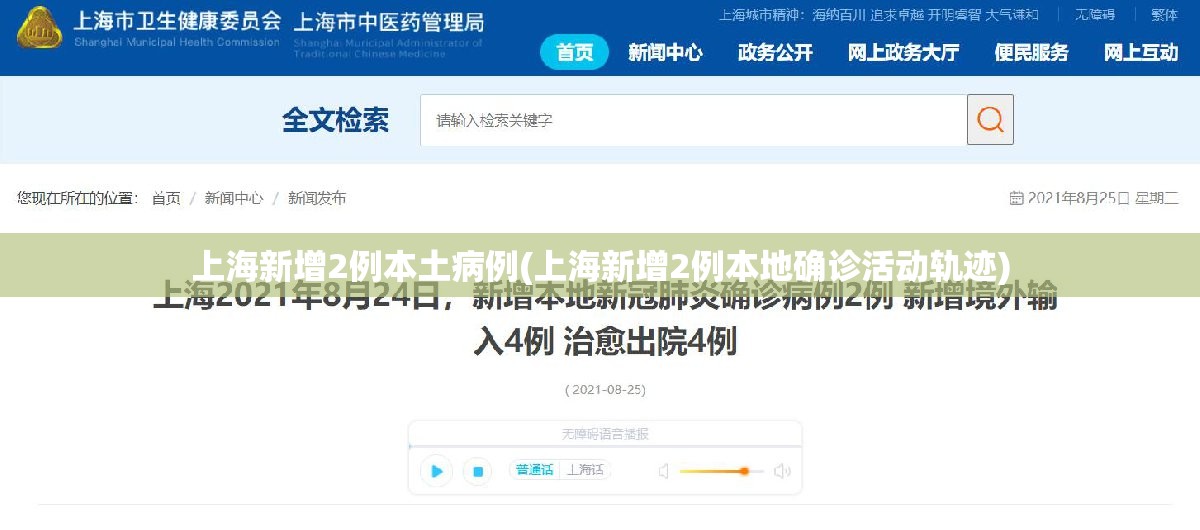
Task: Focus the 请输入检索关键字 search field
Action: pyautogui.click(x=693, y=120)
